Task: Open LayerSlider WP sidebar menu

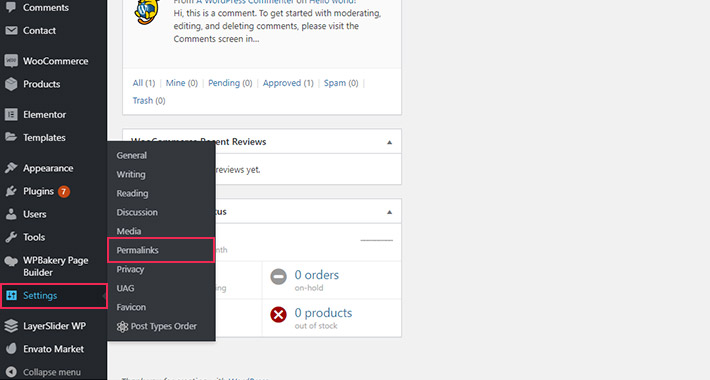Action: click(54, 326)
